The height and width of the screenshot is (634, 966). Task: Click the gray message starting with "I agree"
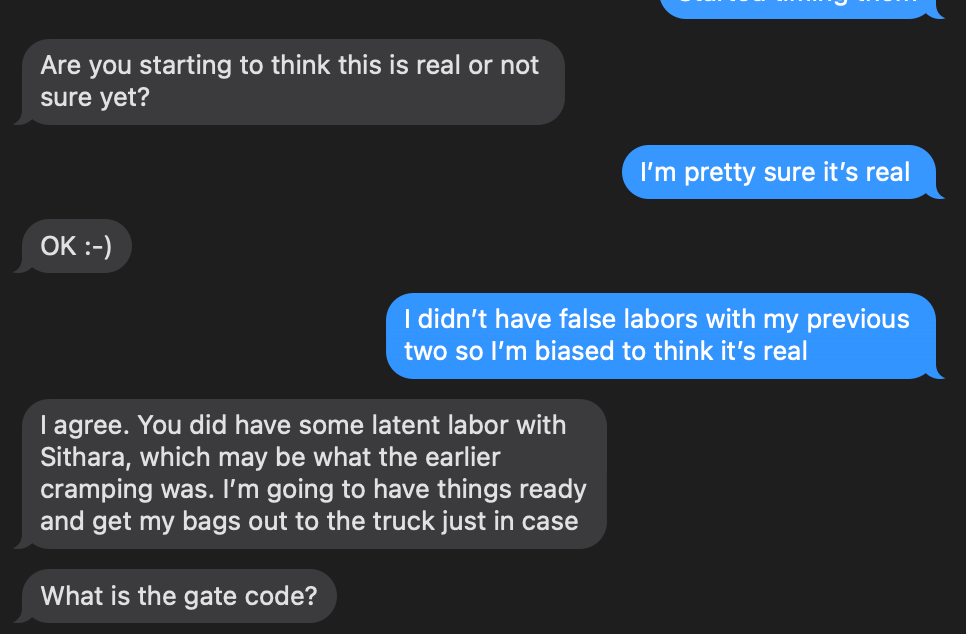(313, 473)
